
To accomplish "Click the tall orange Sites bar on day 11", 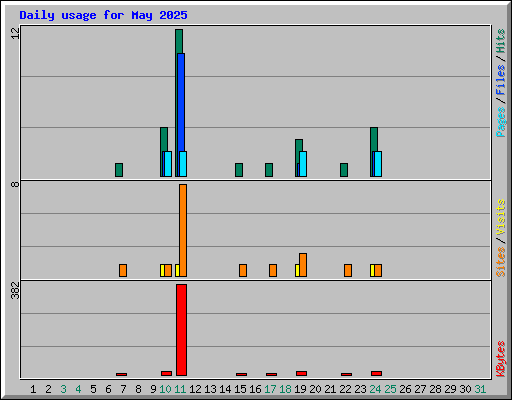I will click(183, 230).
